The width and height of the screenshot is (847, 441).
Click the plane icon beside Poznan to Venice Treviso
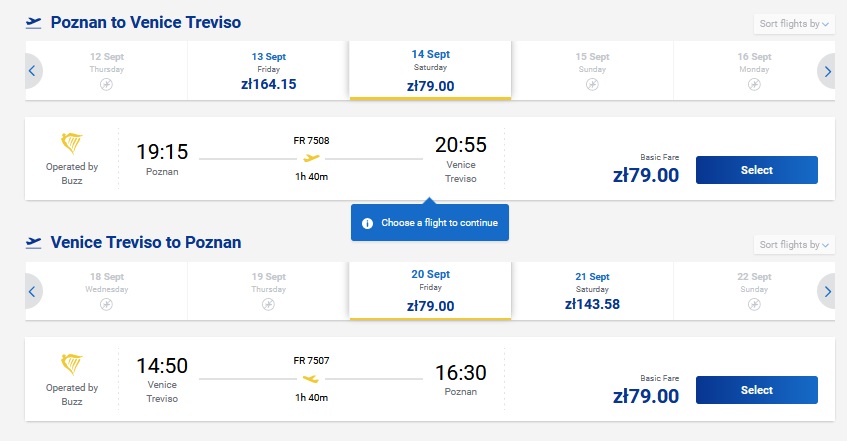[33, 23]
